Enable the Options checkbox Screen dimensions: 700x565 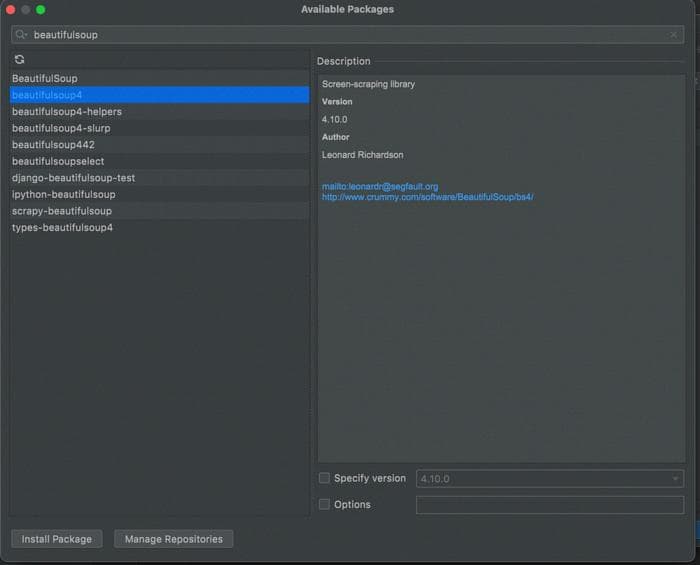[x=324, y=504]
